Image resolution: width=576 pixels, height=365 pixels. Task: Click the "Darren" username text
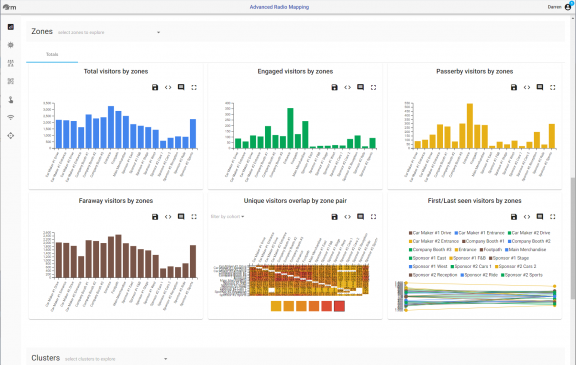554,7
